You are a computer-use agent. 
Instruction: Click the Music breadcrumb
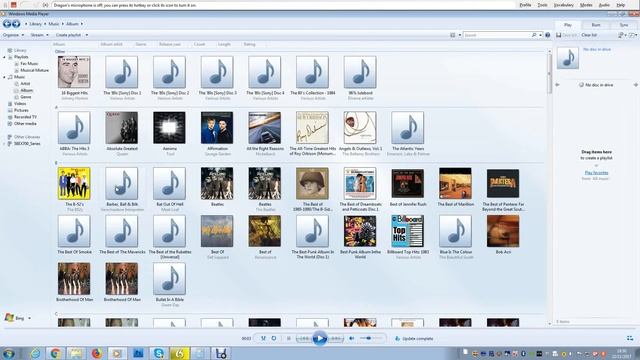point(54,24)
